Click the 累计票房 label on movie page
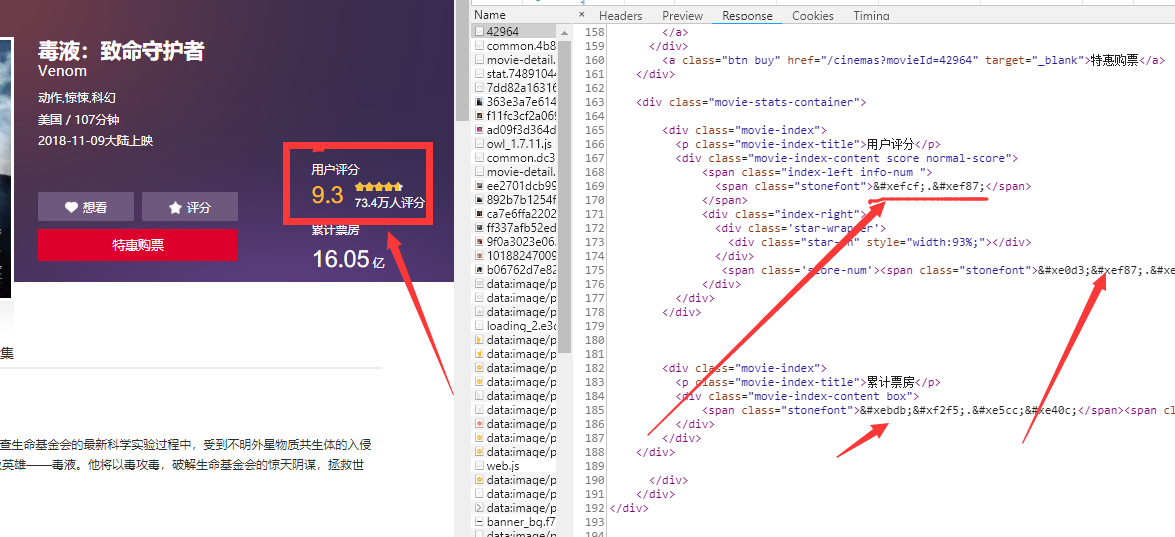Screen dimensions: 1175x537 [x=335, y=229]
